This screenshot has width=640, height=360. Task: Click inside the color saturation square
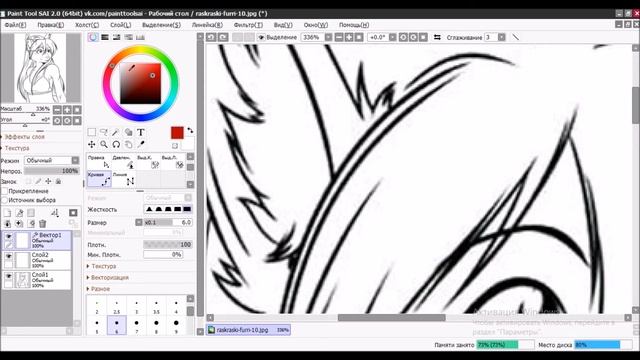[x=140, y=84]
